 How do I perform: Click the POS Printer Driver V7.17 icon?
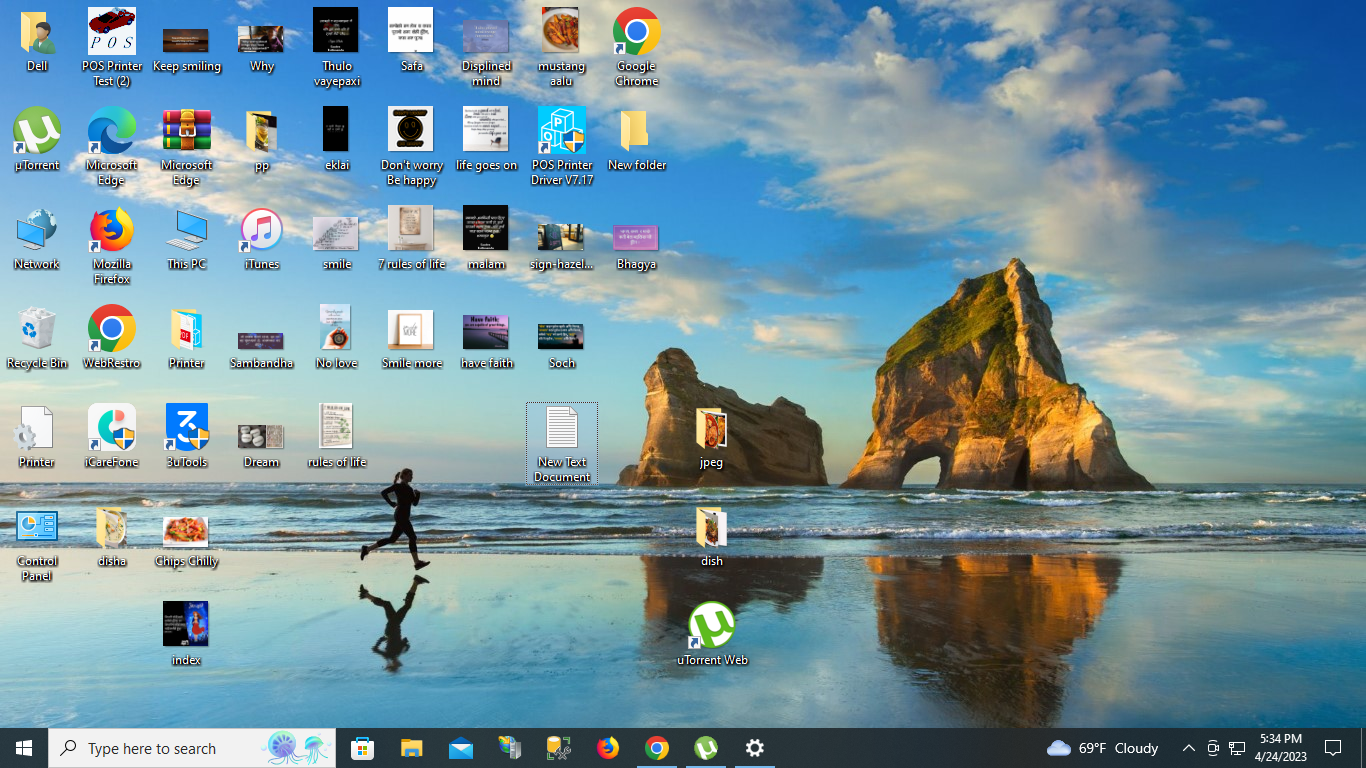561,132
